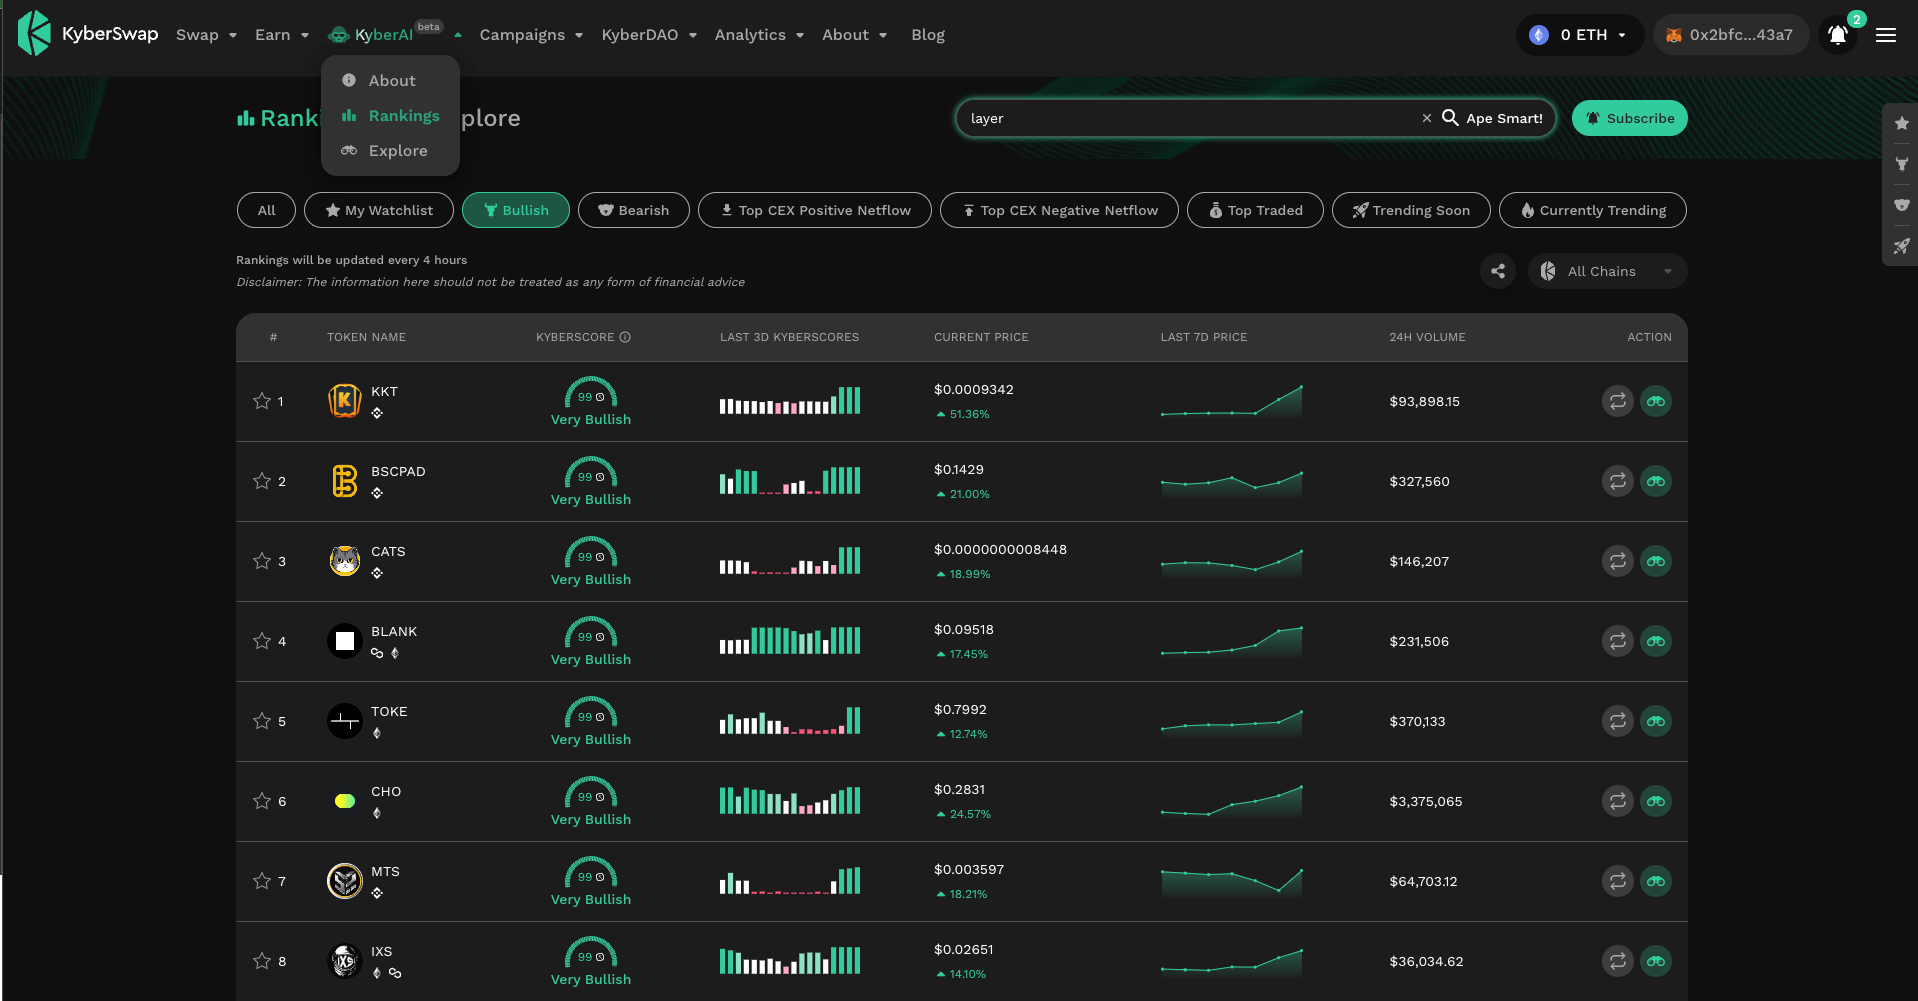Click the search field containing 'layer'
Viewport: 1918px width, 1001px height.
point(1180,118)
